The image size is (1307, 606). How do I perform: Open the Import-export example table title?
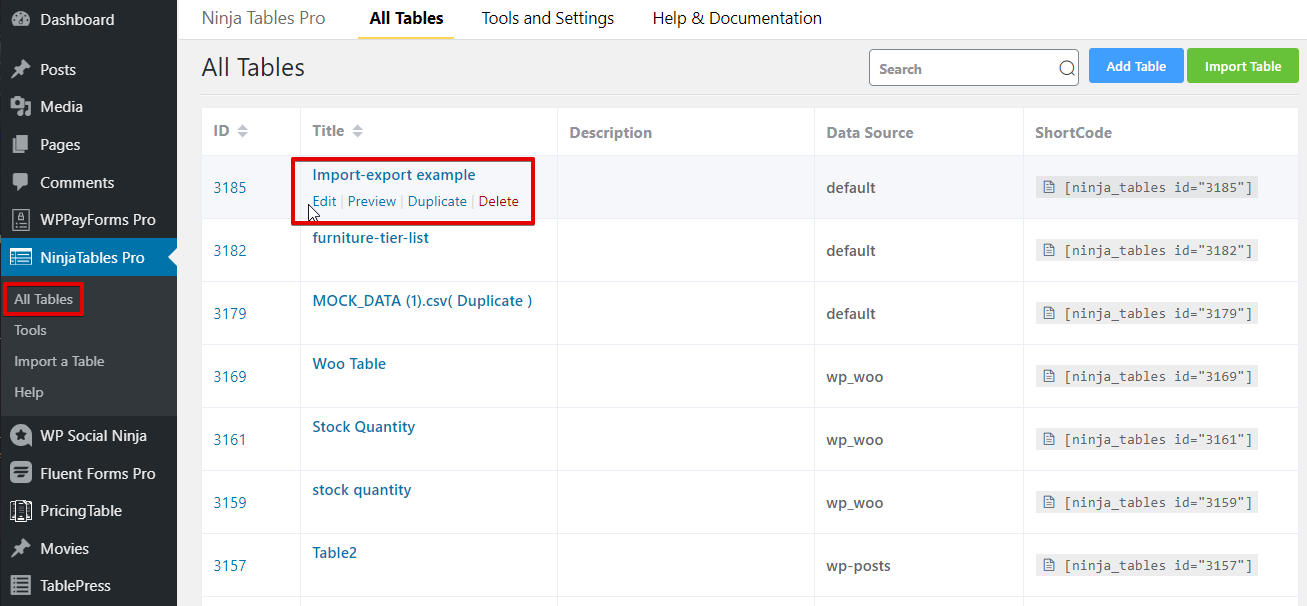(394, 175)
